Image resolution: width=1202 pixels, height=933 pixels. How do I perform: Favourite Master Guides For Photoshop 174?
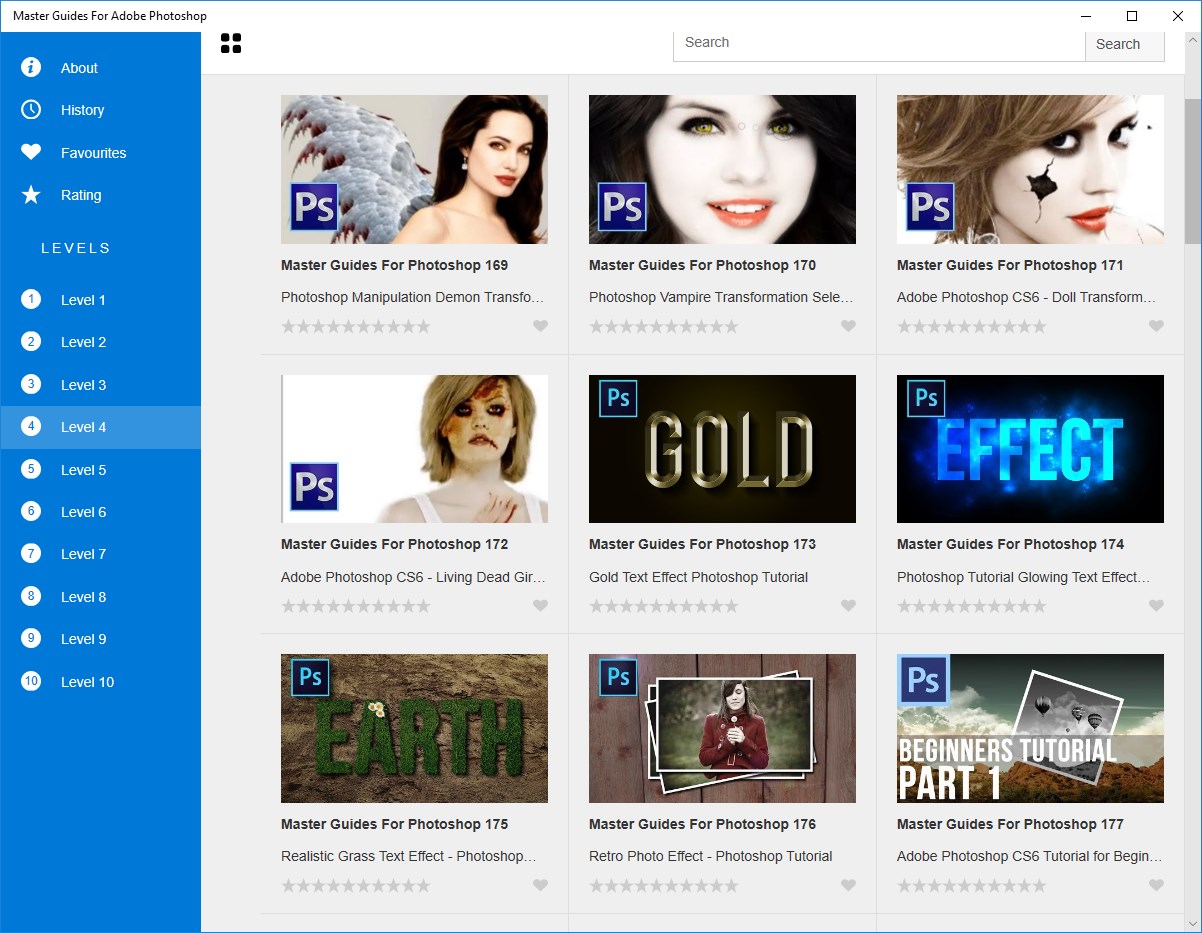click(x=1156, y=606)
